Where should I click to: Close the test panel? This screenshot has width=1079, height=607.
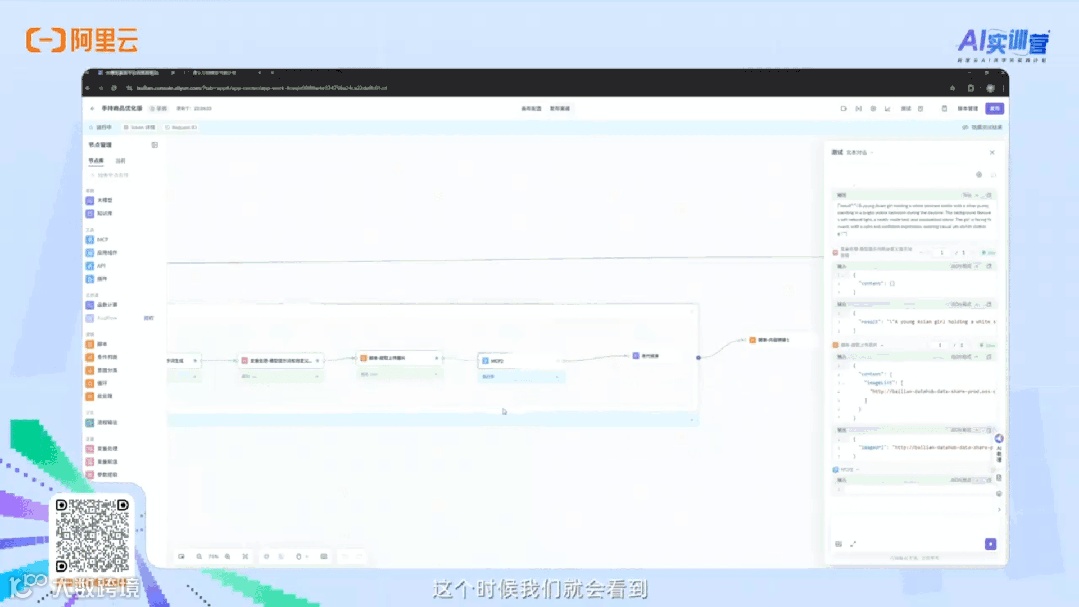pos(992,153)
